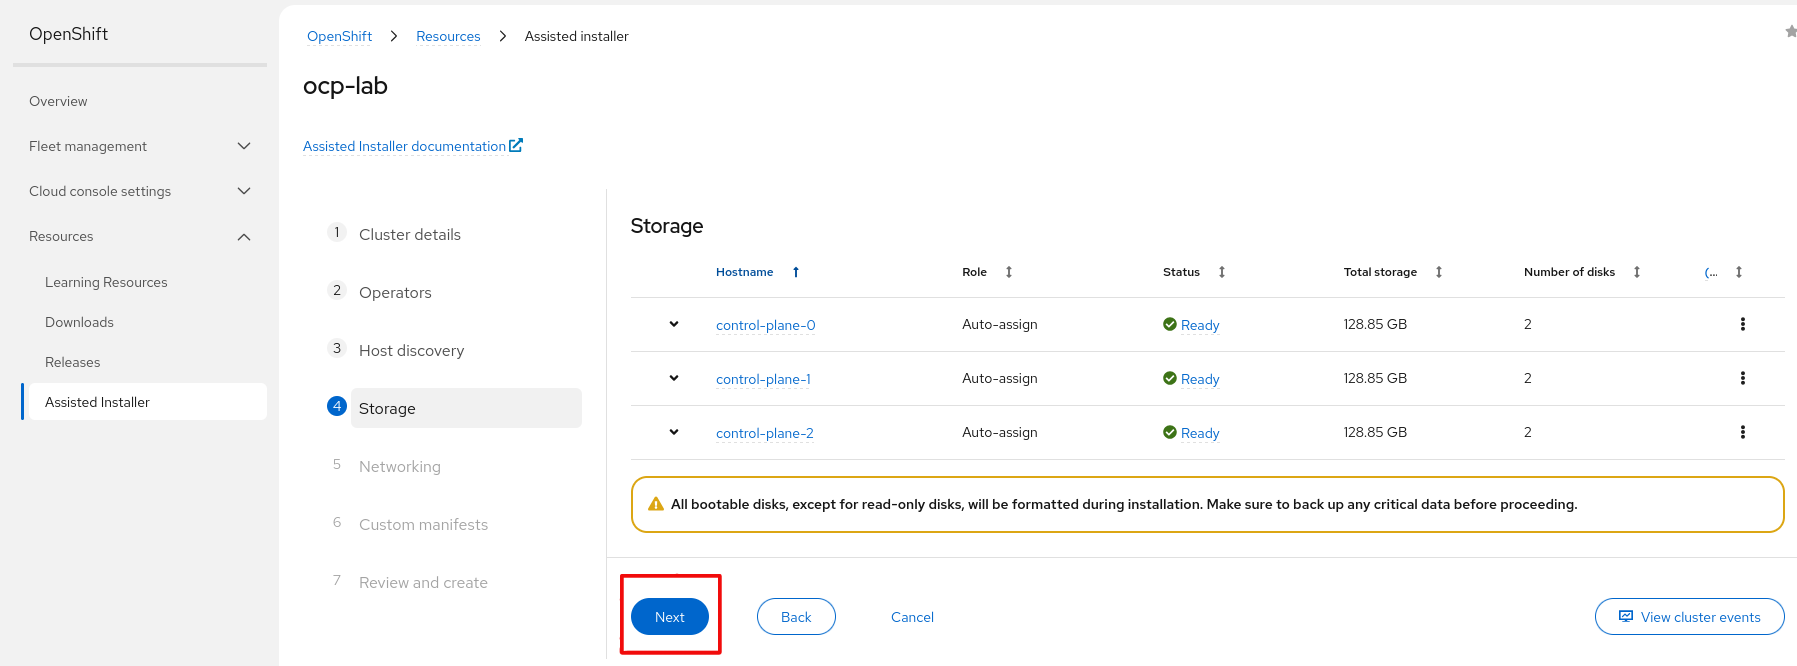Collapse Resources sidebar section
Screen dimensions: 1797x666
click(140, 236)
